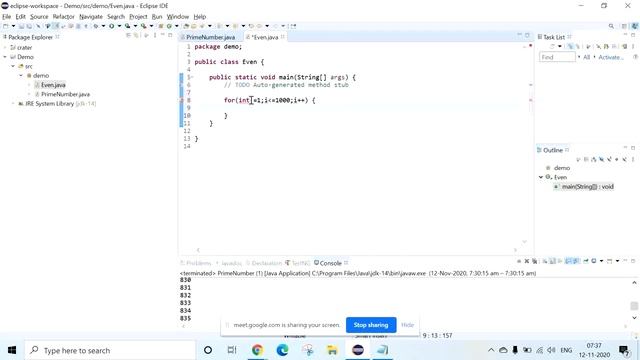Toggle Pin Console button
Viewport: 640px width, 360px height.
[586, 261]
